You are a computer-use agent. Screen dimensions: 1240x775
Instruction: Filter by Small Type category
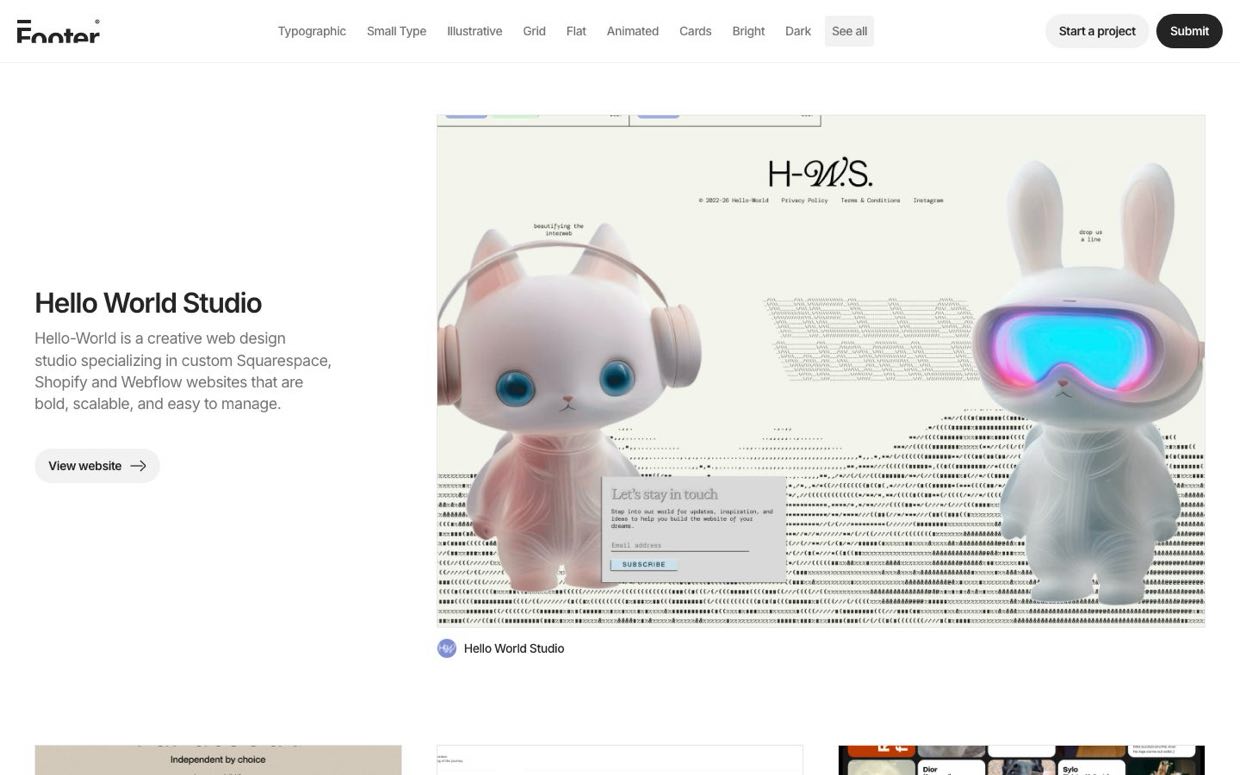(x=396, y=31)
